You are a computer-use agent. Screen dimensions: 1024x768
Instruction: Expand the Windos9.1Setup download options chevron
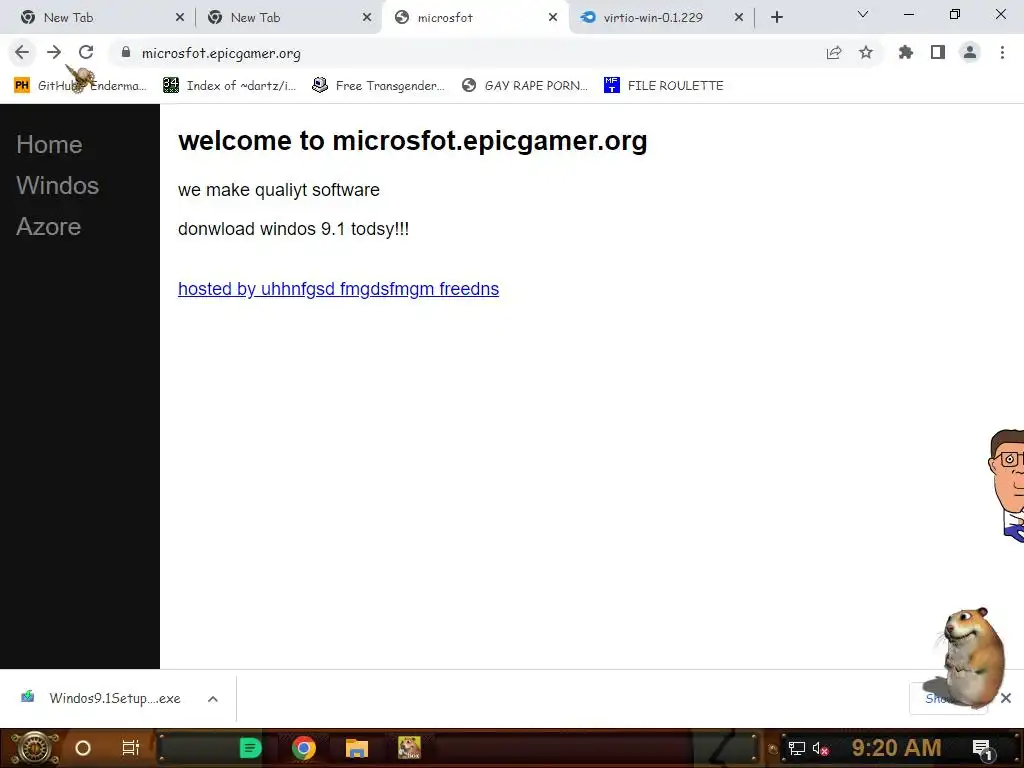coord(213,699)
